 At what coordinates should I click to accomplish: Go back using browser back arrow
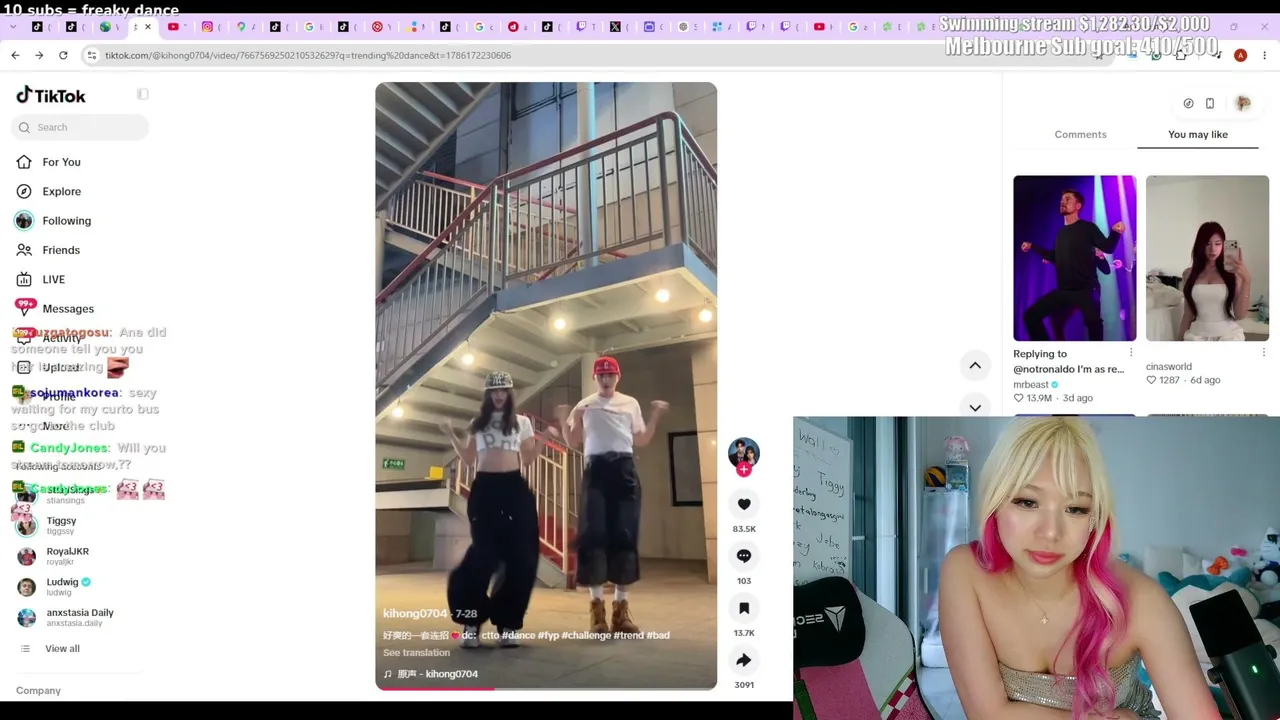(x=15, y=55)
